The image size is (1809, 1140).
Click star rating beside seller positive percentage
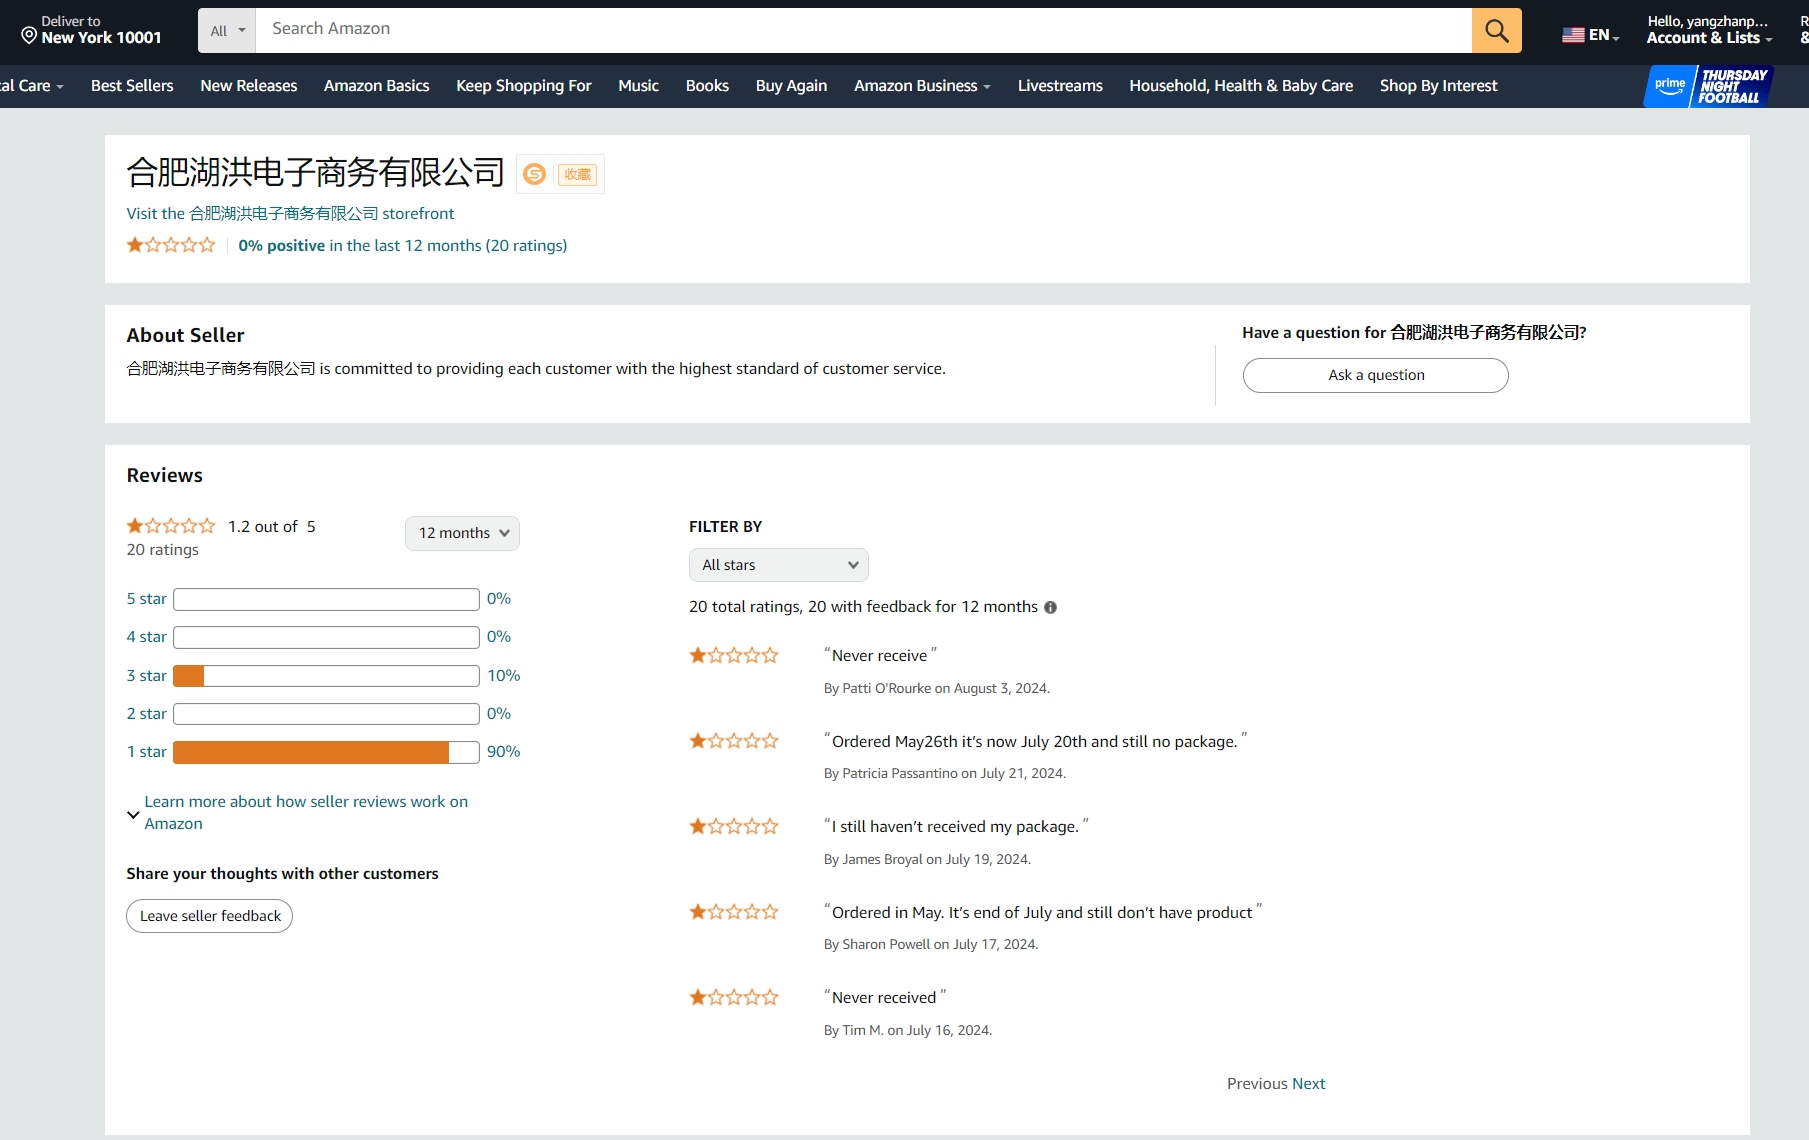point(171,245)
